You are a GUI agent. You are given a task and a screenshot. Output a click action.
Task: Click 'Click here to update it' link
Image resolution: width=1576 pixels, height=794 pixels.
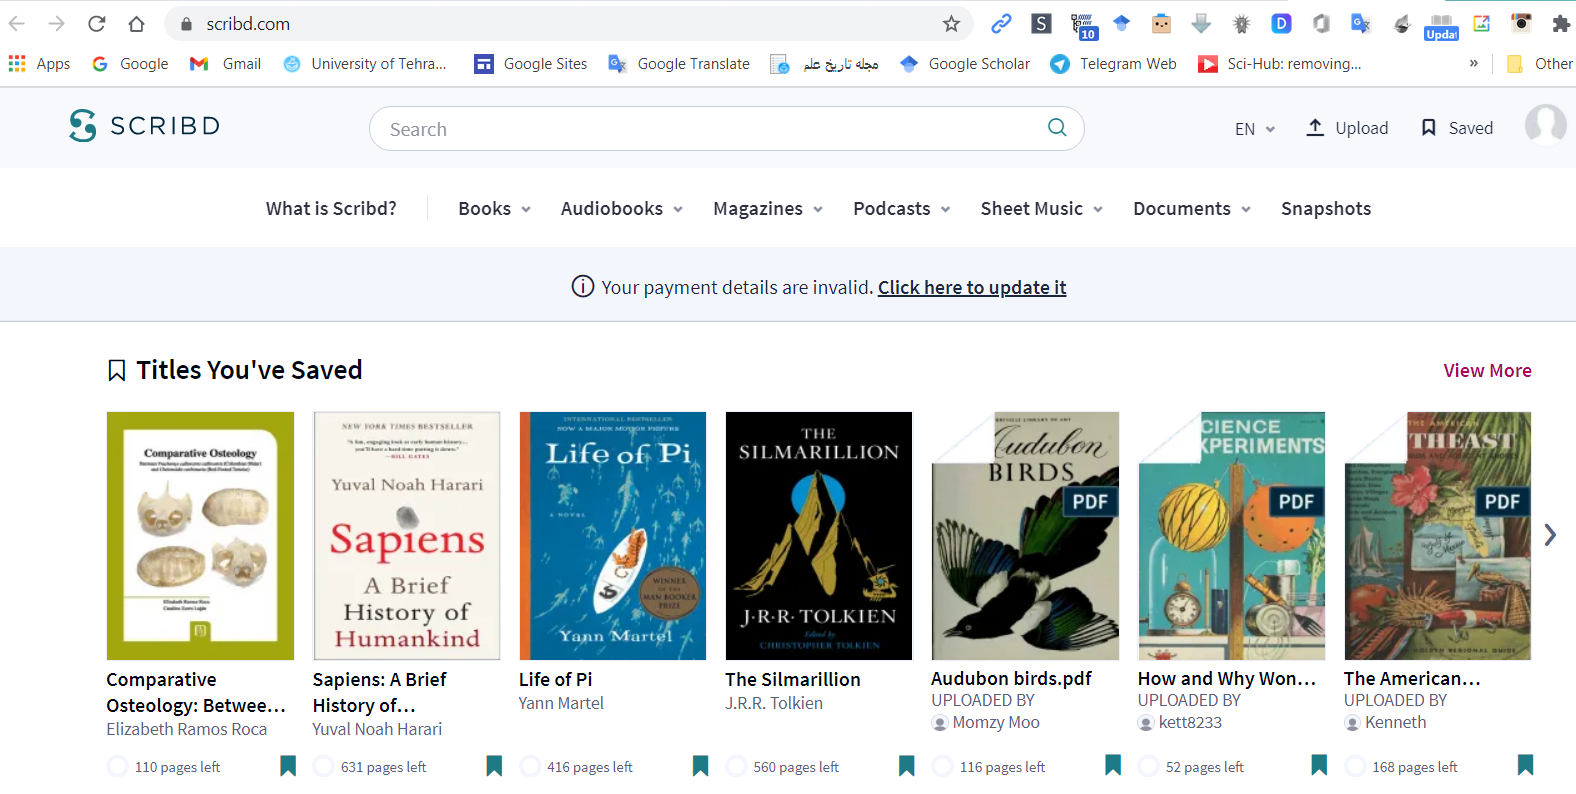point(972,287)
